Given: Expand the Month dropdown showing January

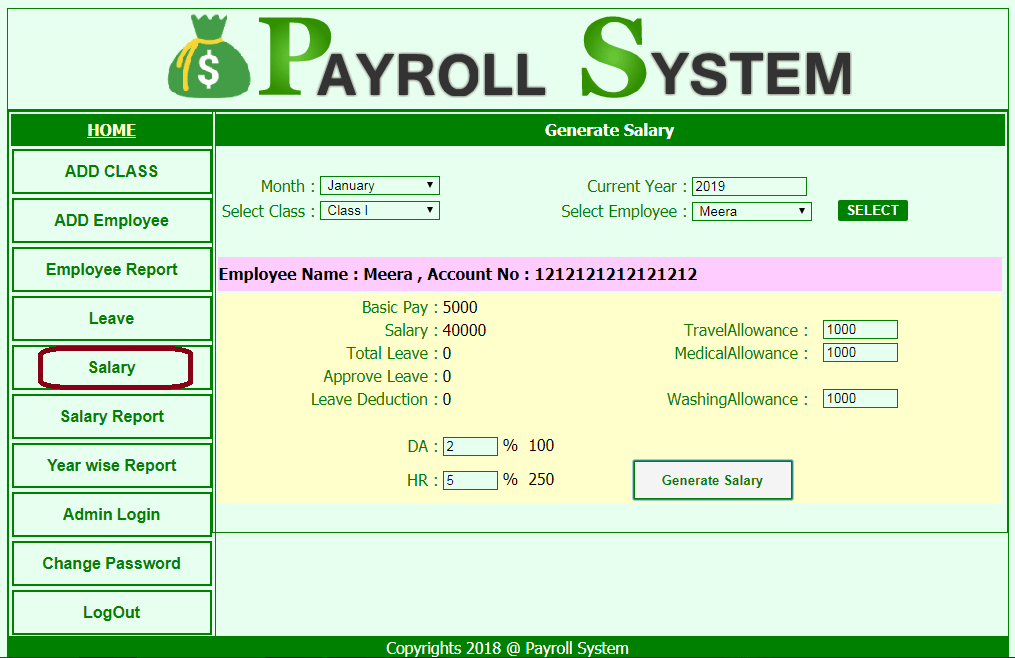Looking at the screenshot, I should point(380,186).
